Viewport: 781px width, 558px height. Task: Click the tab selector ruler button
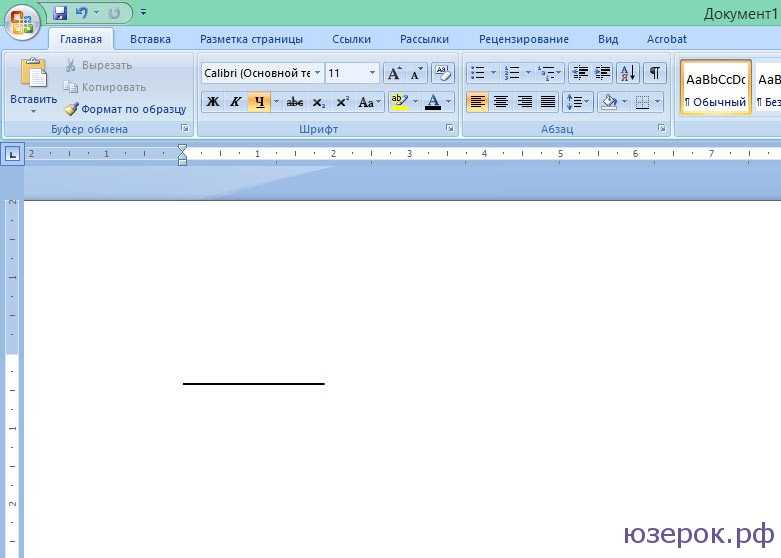(12, 154)
